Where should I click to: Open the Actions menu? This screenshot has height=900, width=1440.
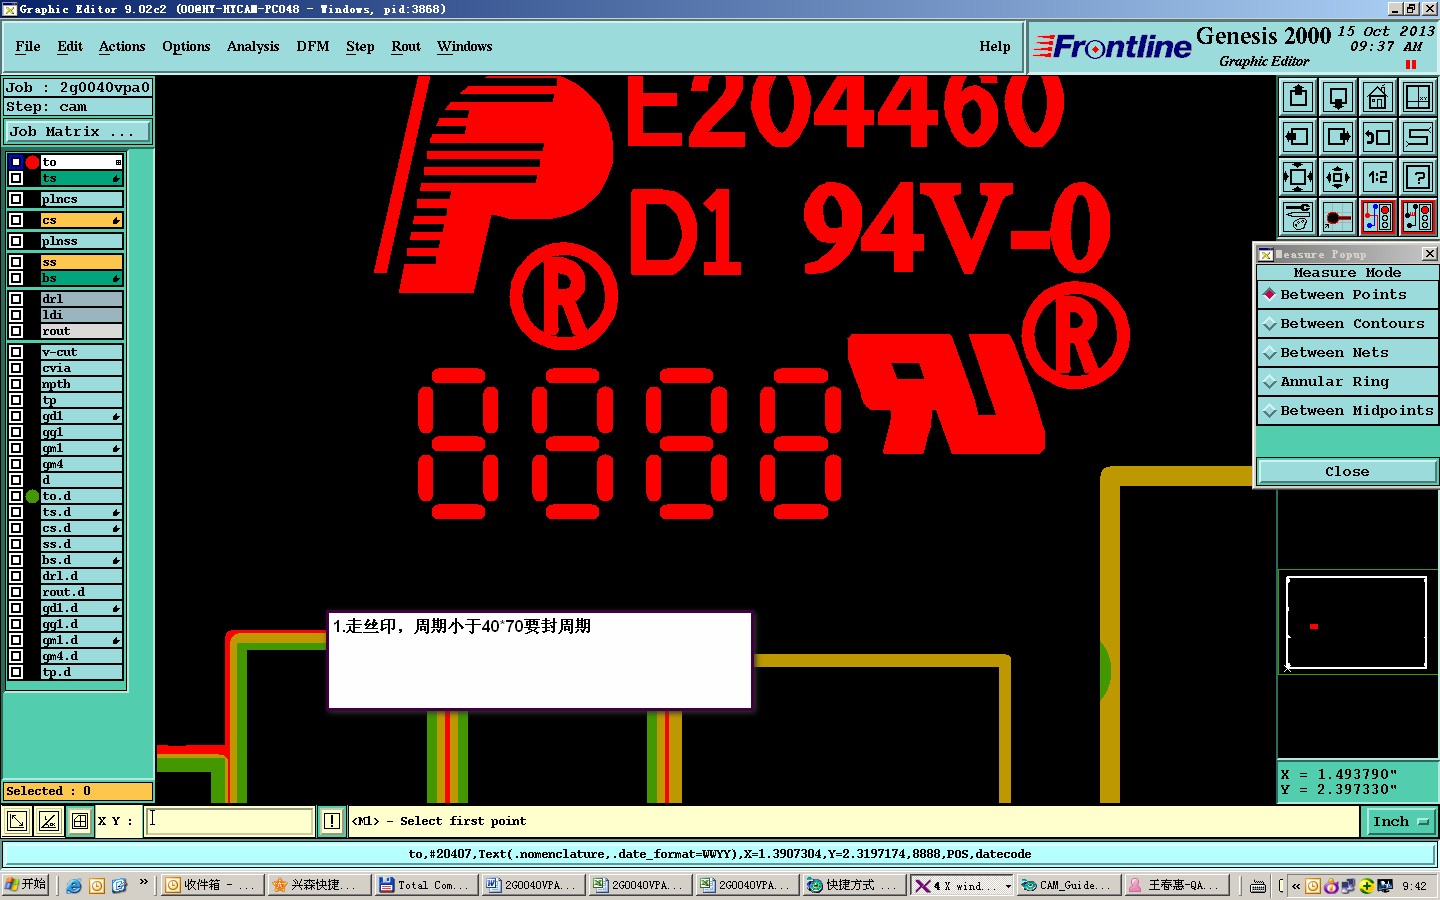pyautogui.click(x=122, y=47)
